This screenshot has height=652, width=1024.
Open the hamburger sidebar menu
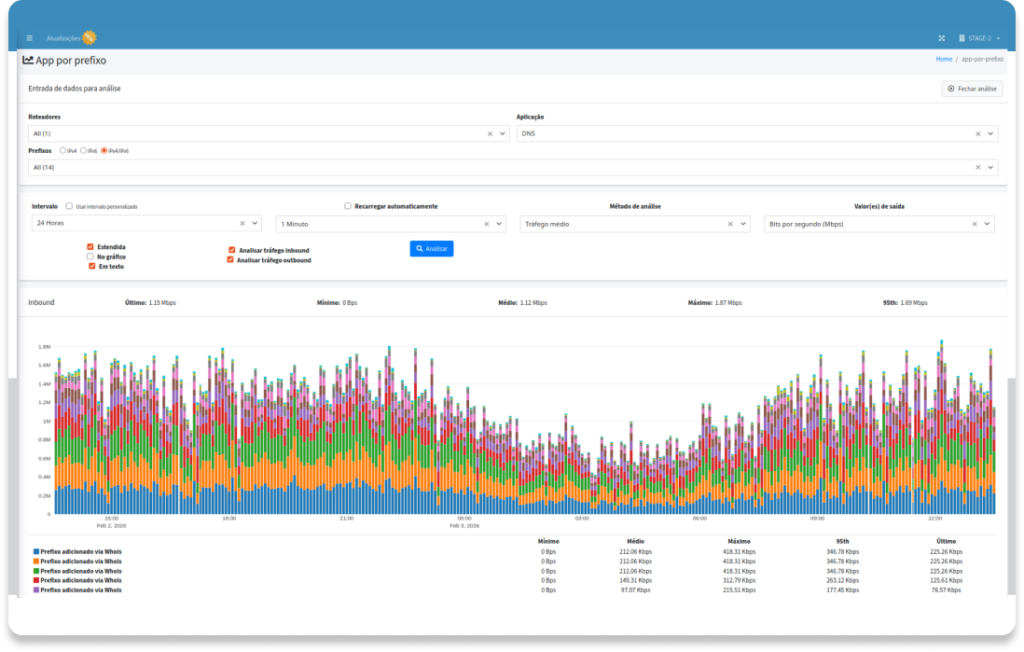29,38
